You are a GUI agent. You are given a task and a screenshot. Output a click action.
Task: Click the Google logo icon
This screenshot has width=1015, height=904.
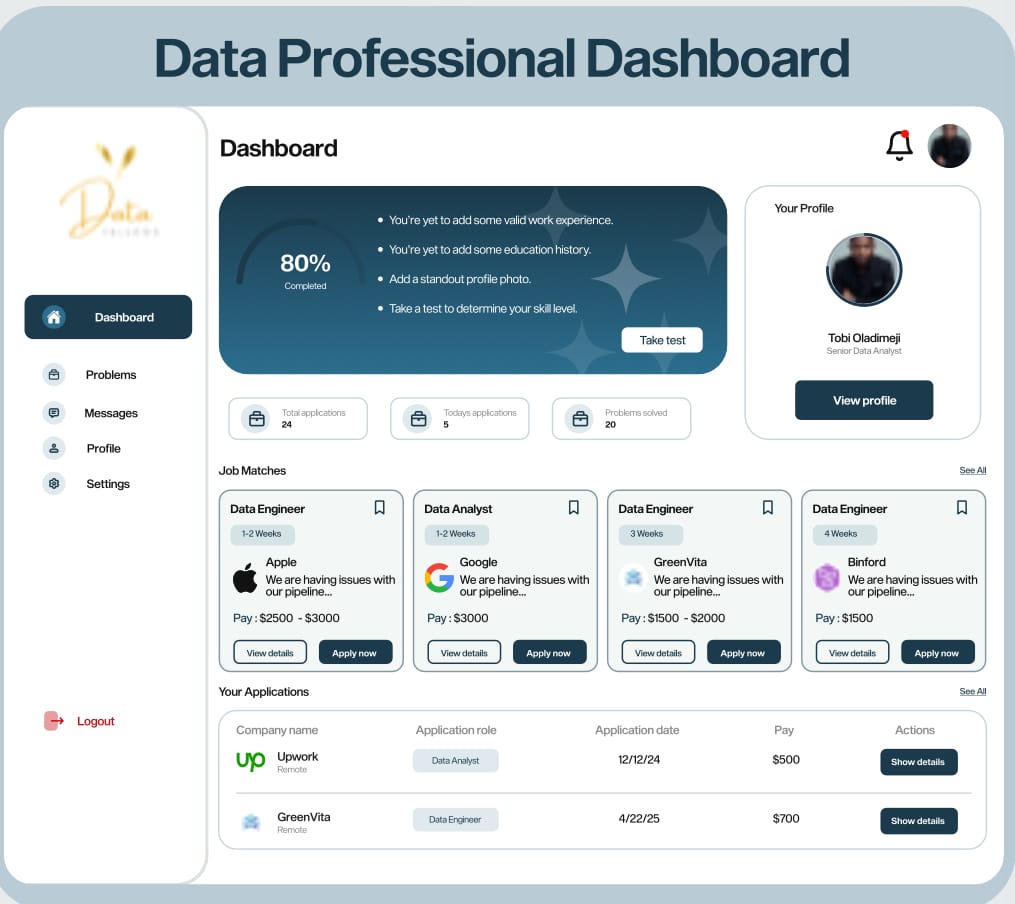click(x=439, y=578)
